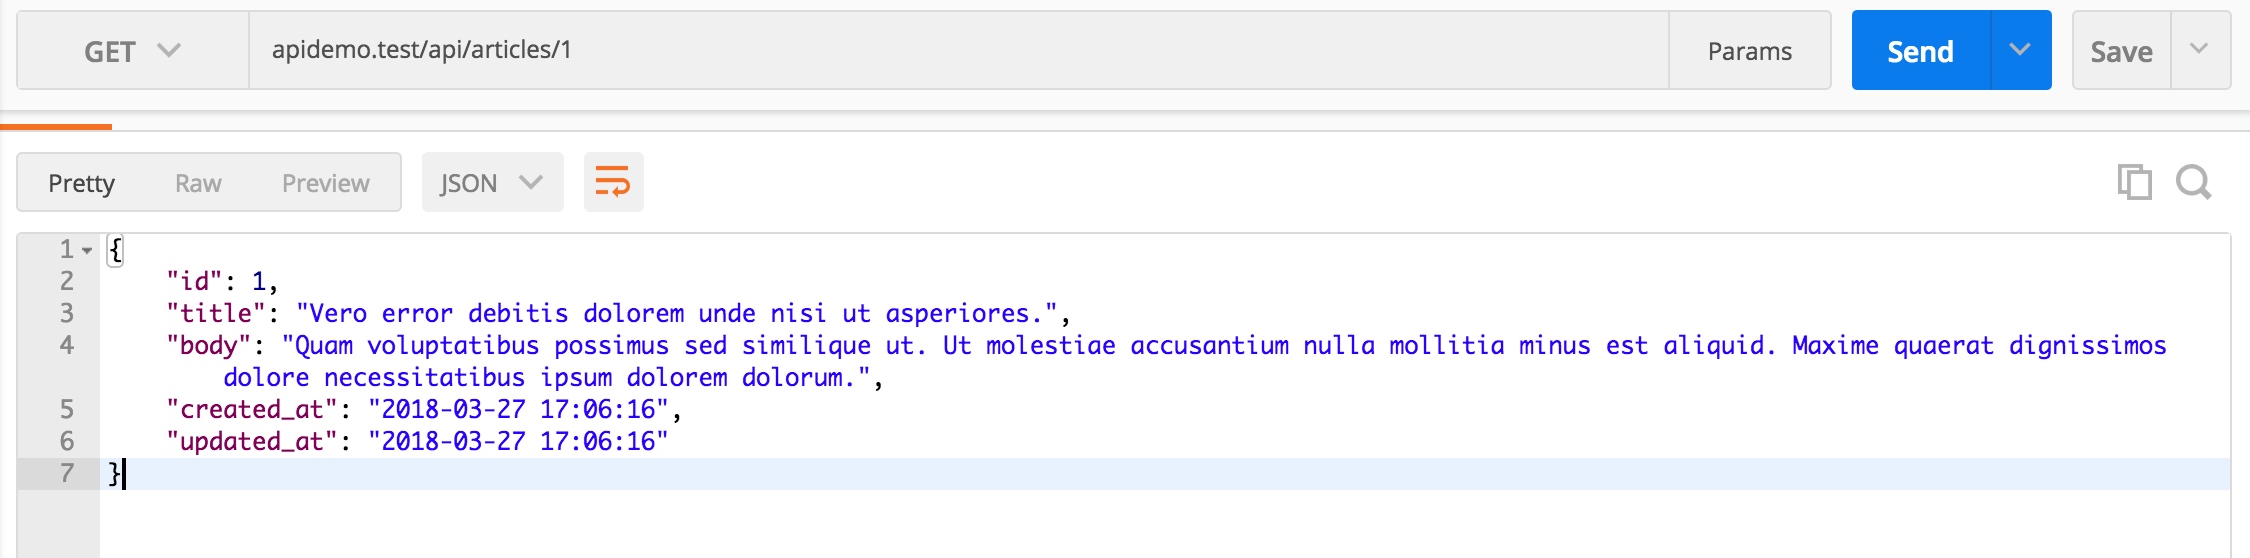Switch to the Raw view tab
Screen dimensions: 2250x558
198,183
